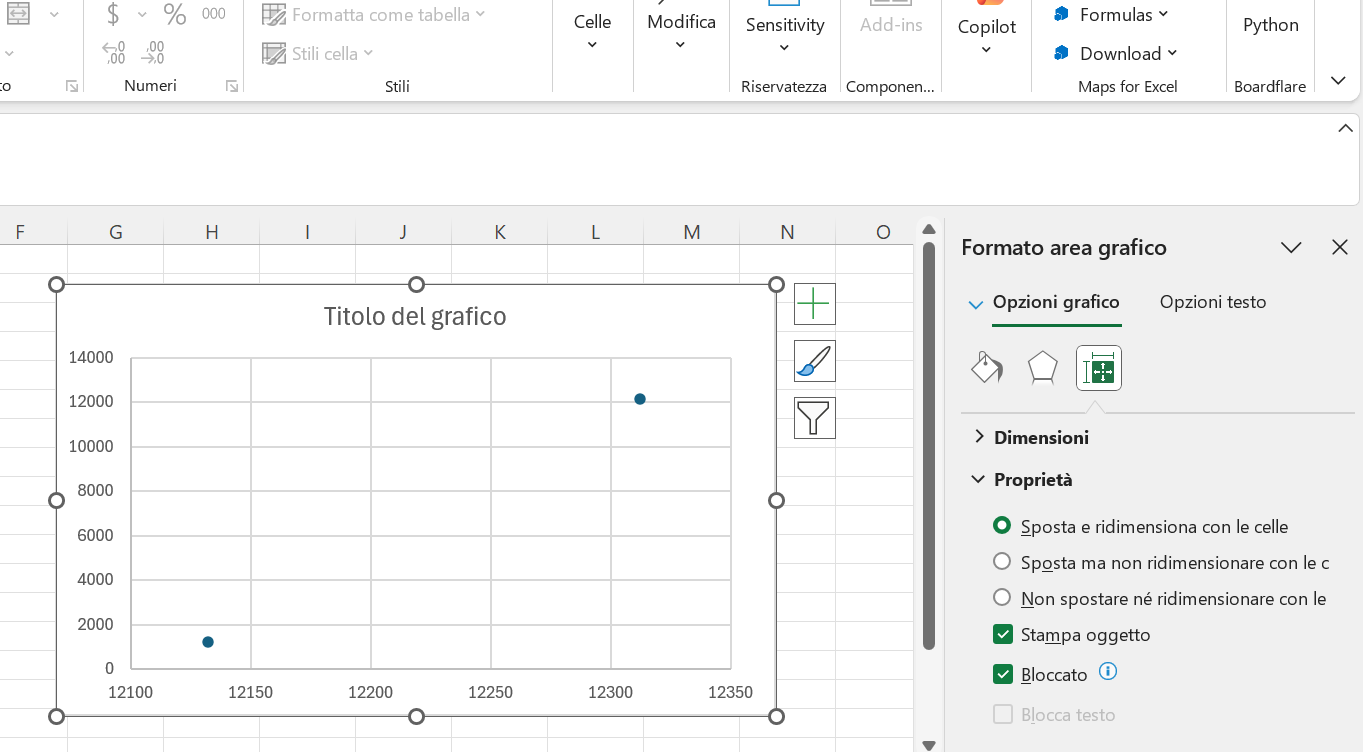Click the chart title text

click(x=415, y=317)
